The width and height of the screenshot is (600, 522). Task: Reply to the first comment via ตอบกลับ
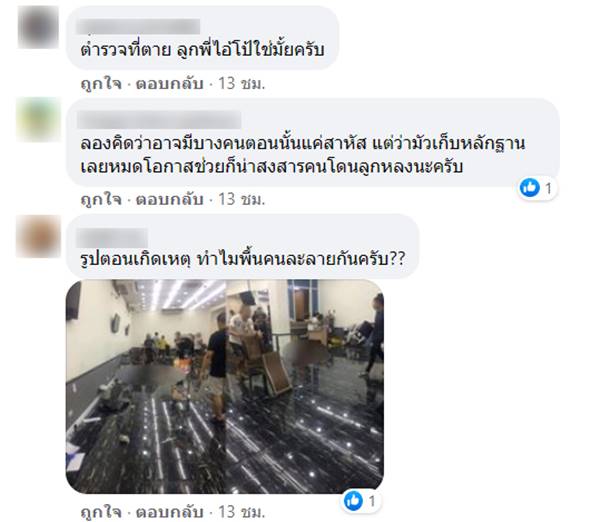[170, 83]
